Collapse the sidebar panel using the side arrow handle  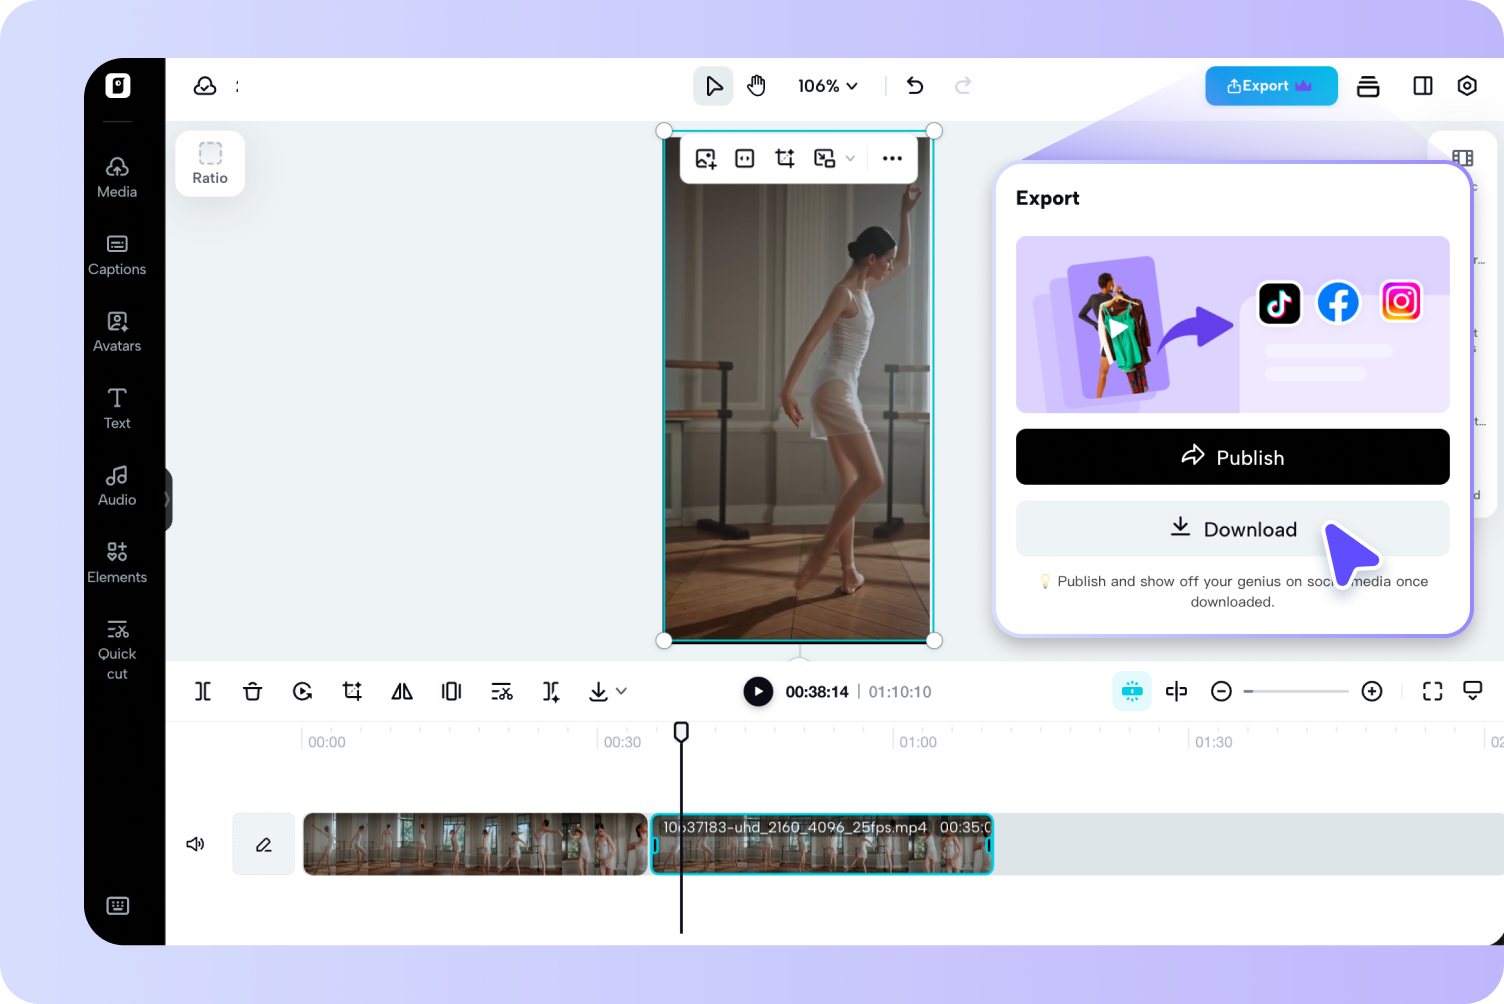[168, 499]
